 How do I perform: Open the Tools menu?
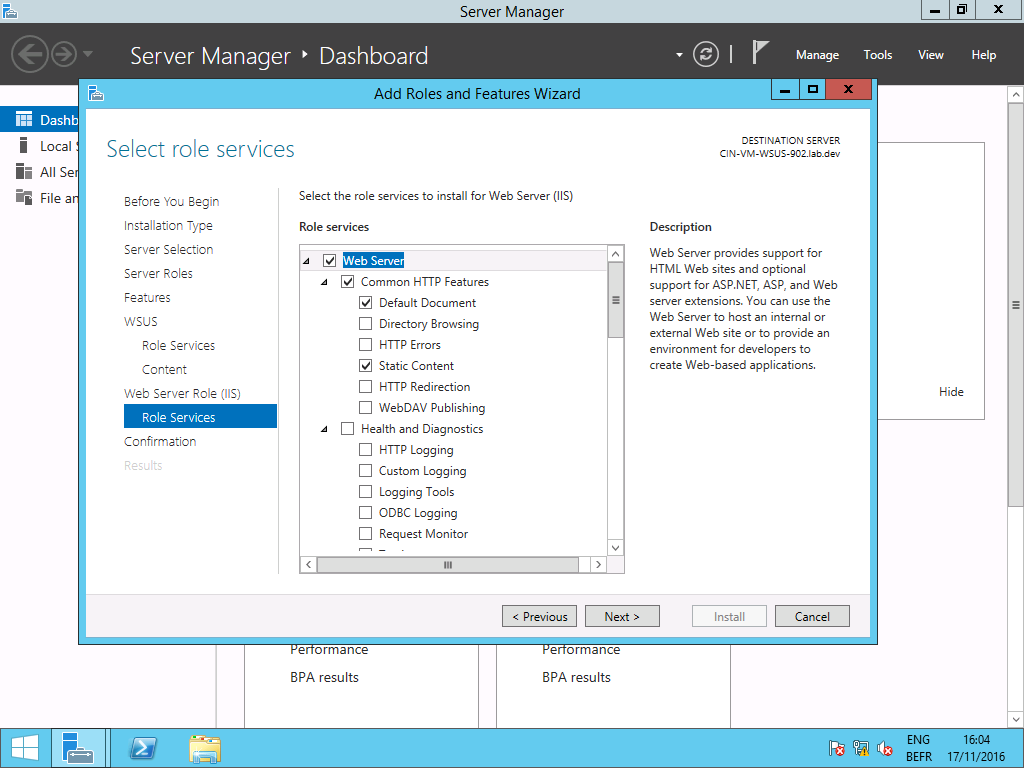coord(878,55)
